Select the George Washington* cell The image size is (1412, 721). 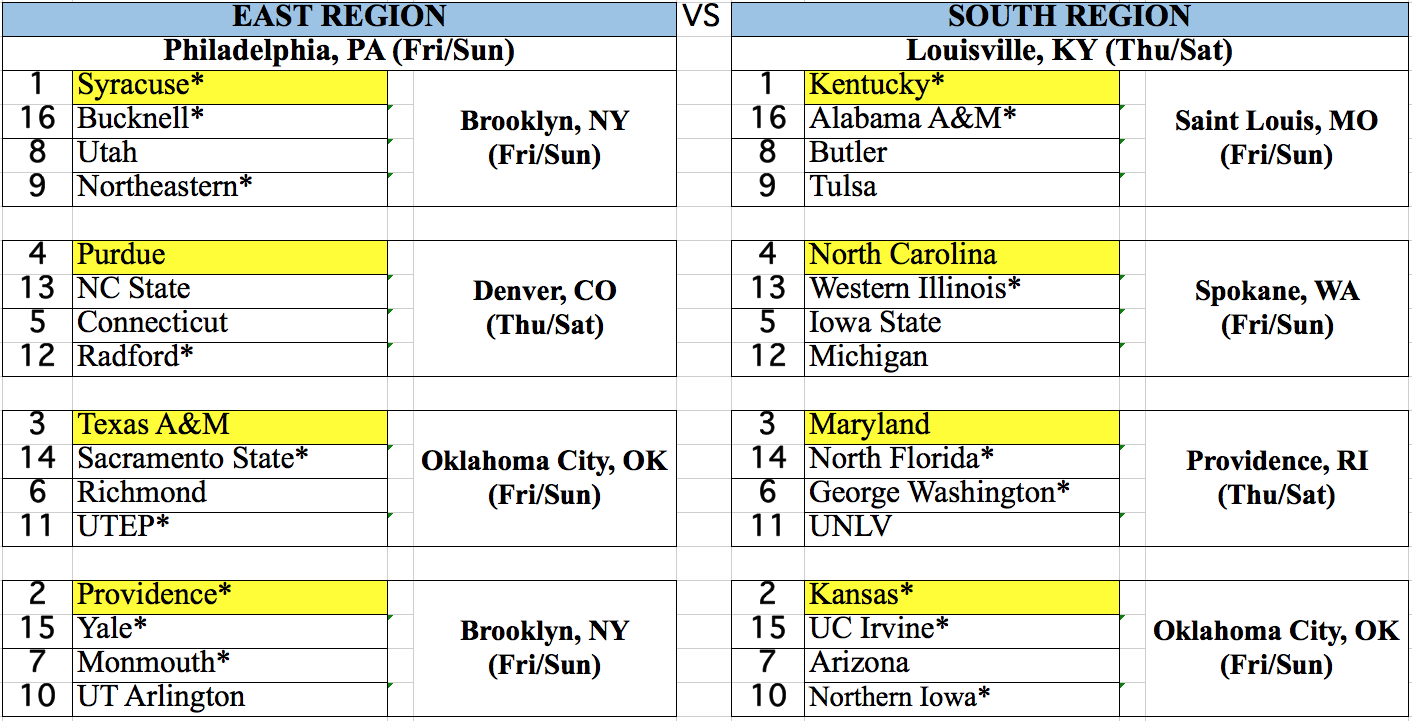(962, 495)
